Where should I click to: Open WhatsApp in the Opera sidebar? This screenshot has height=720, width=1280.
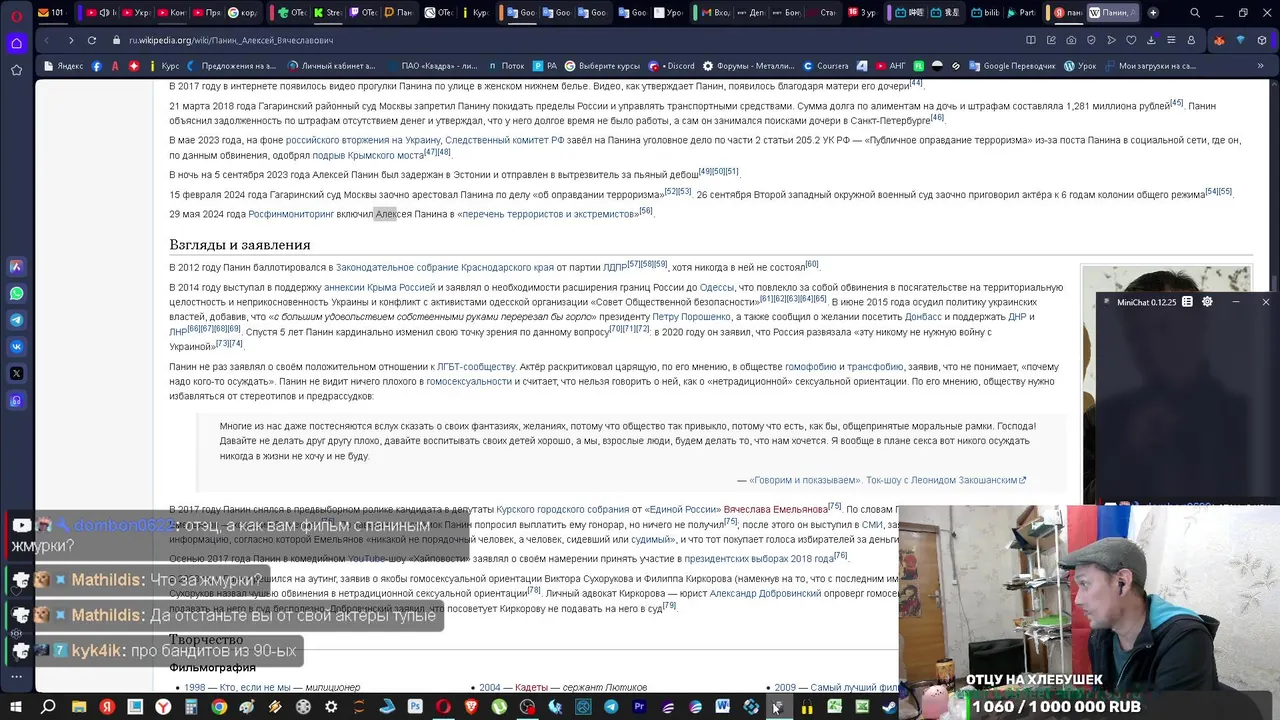[x=16, y=293]
